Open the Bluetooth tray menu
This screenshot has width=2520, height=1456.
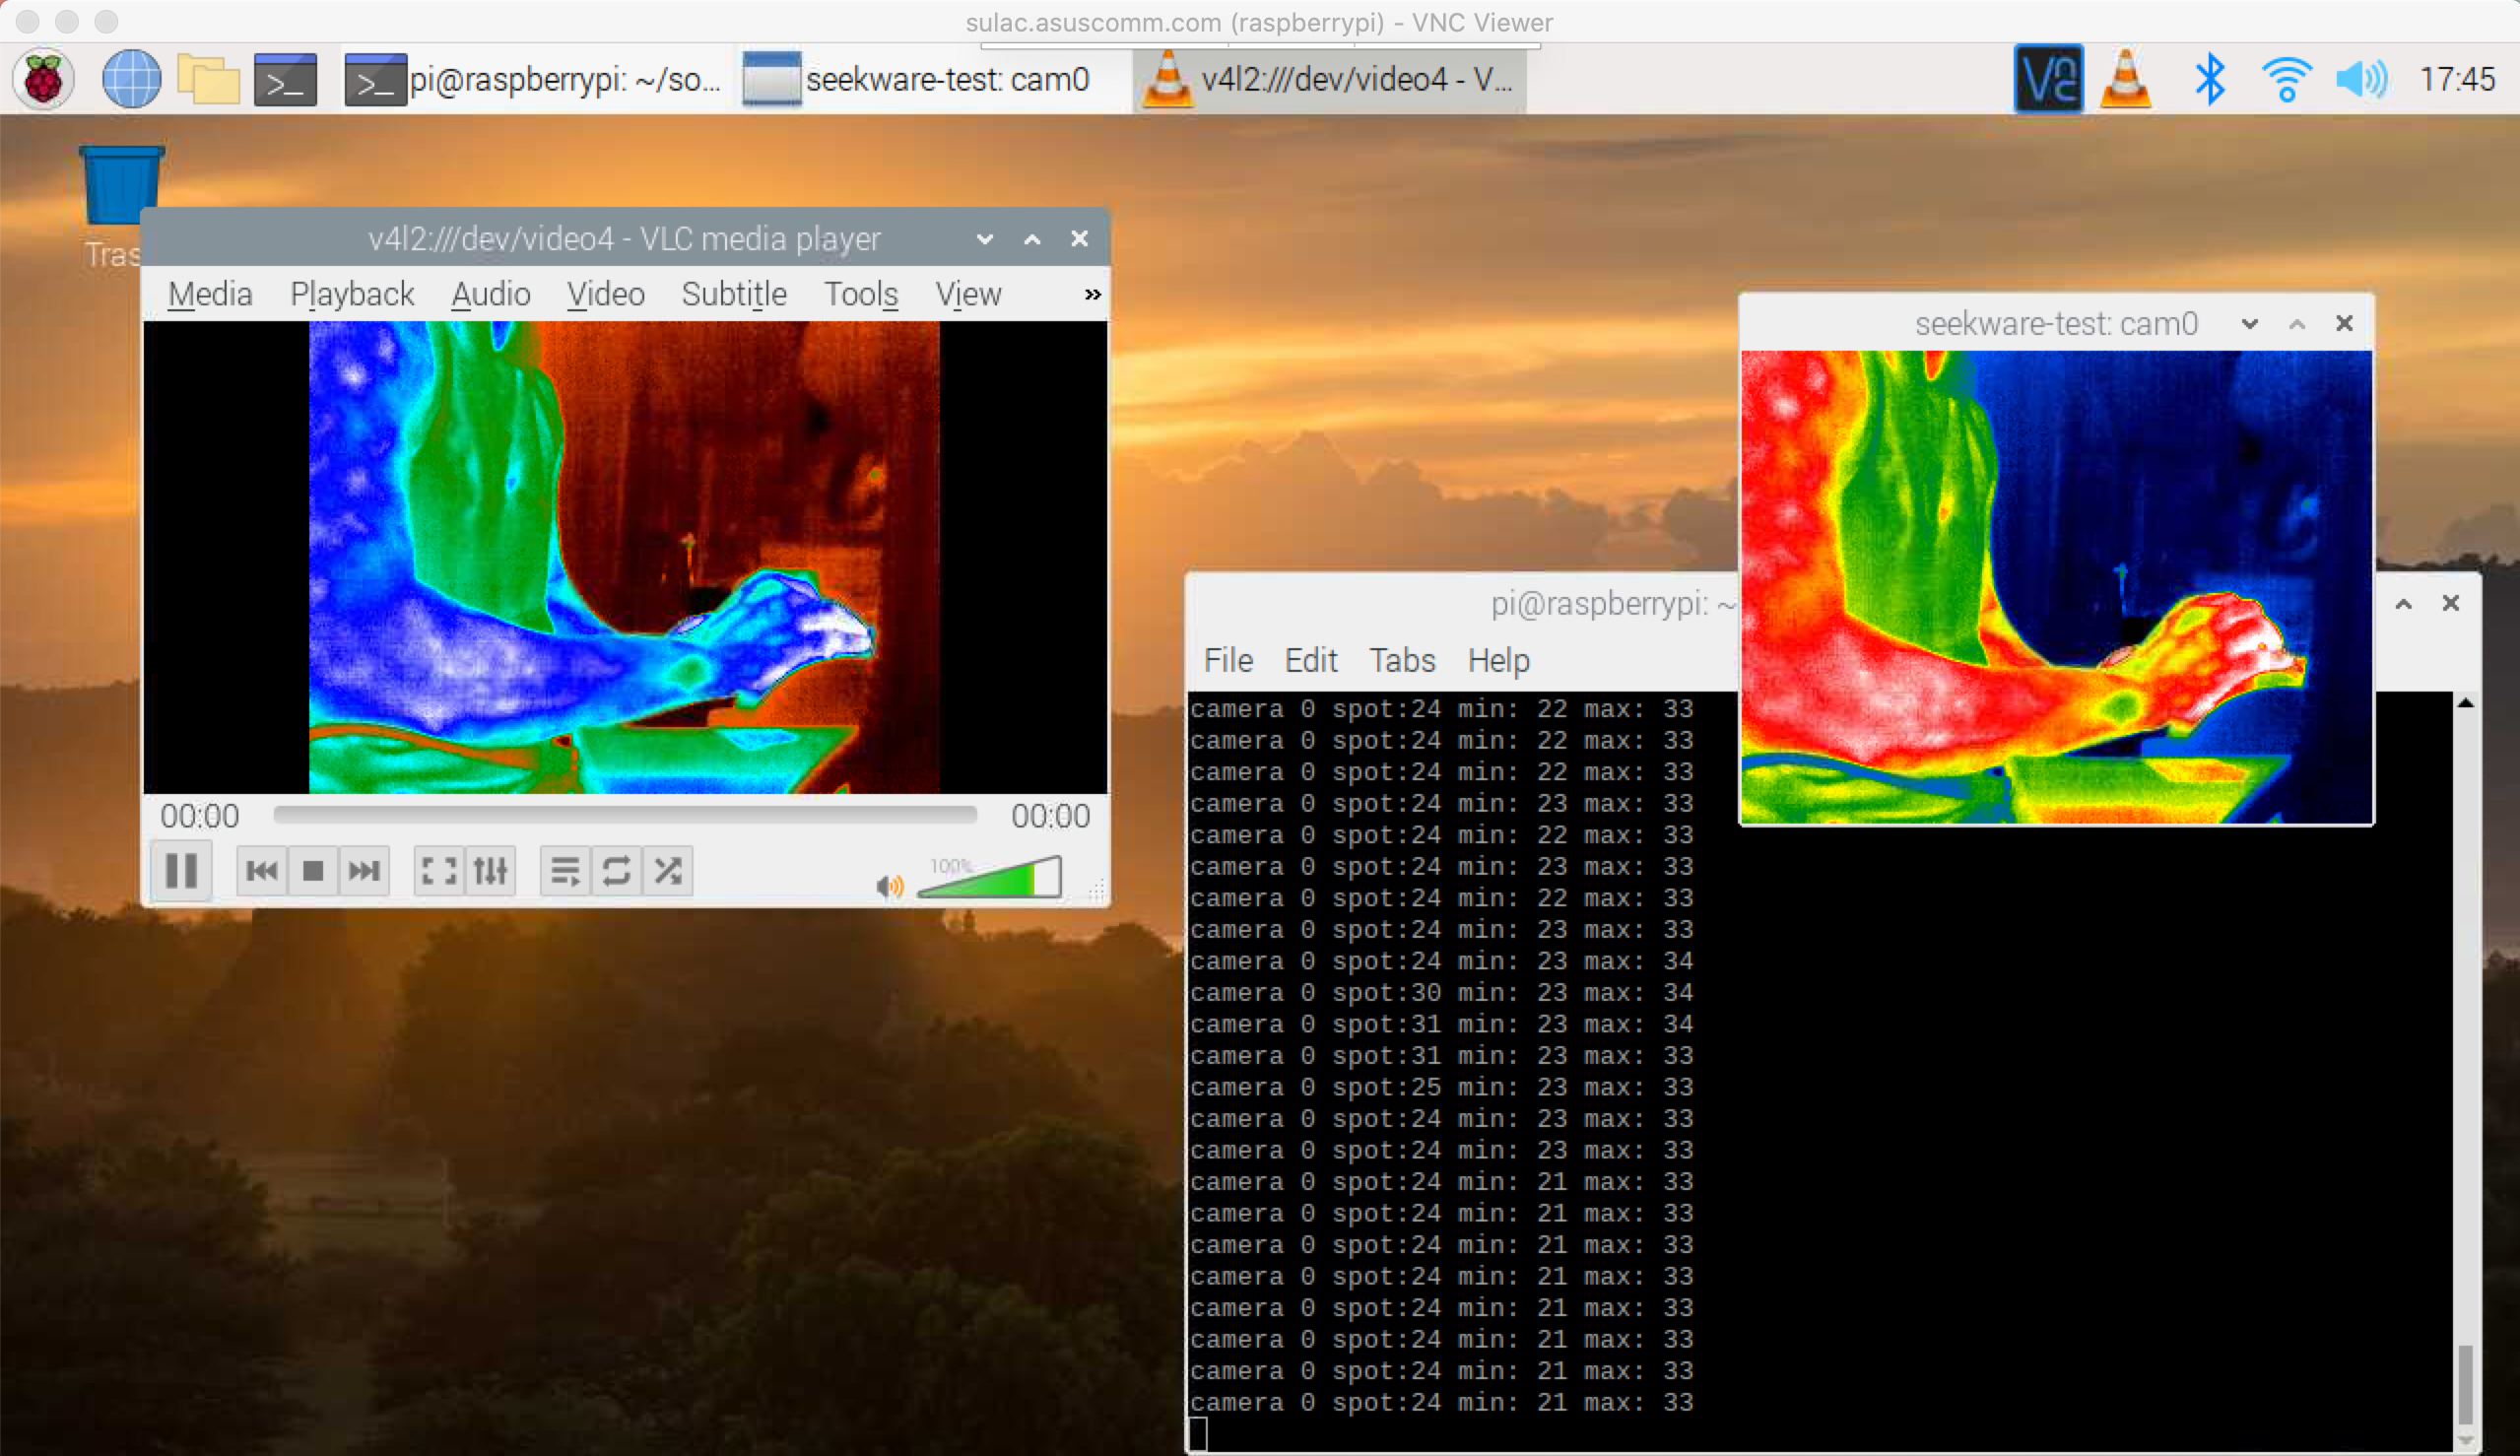(x=2209, y=79)
